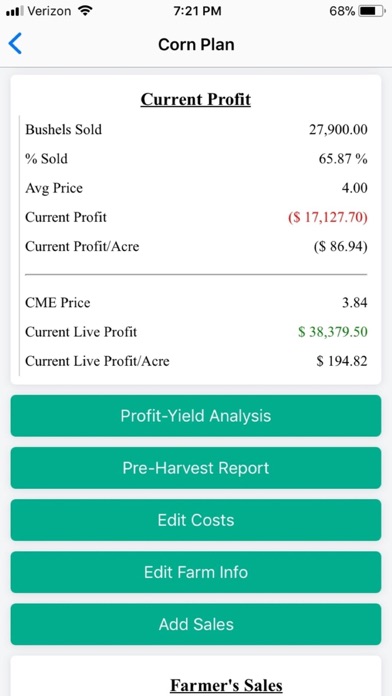Select the % Sold value 65.87 %

[343, 159]
